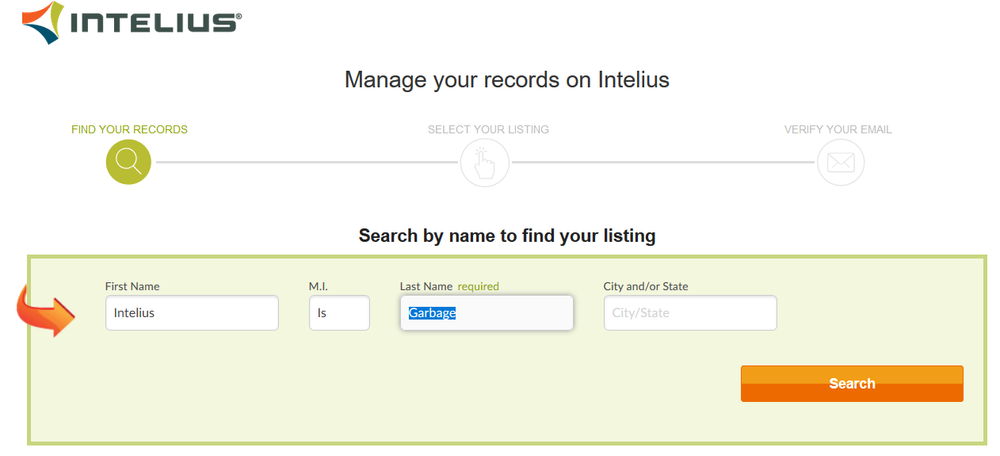Image resolution: width=1000 pixels, height=456 pixels.
Task: Click the Intelius wordmark text
Action: (156, 23)
